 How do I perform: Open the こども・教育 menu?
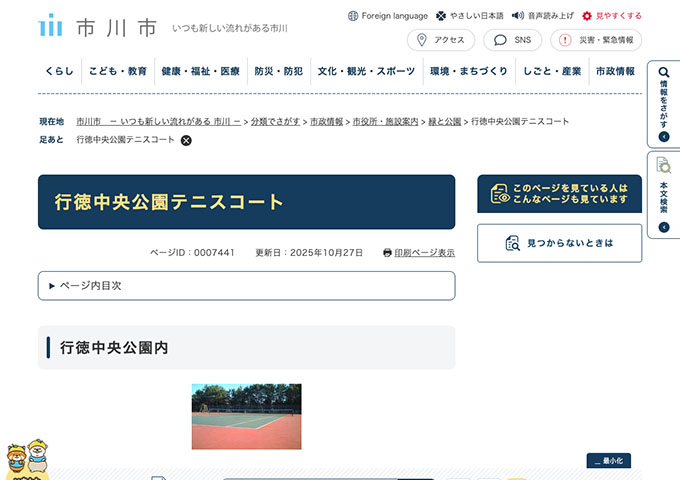pyautogui.click(x=118, y=71)
